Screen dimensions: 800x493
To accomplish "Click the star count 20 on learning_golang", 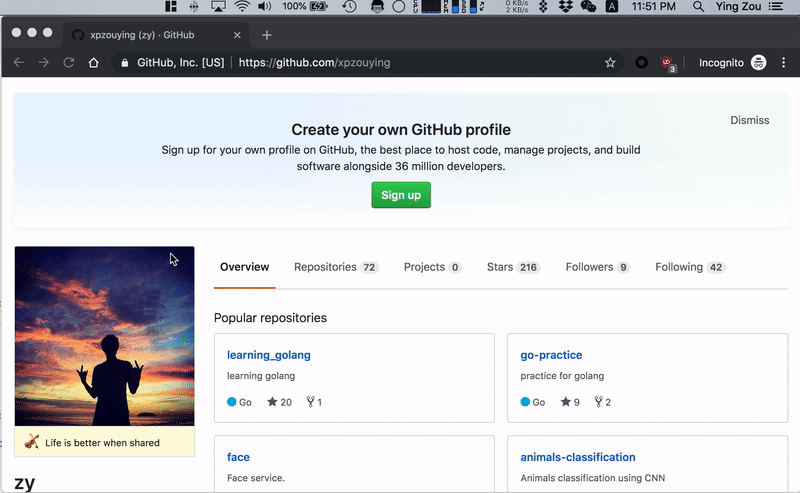I will click(280, 402).
